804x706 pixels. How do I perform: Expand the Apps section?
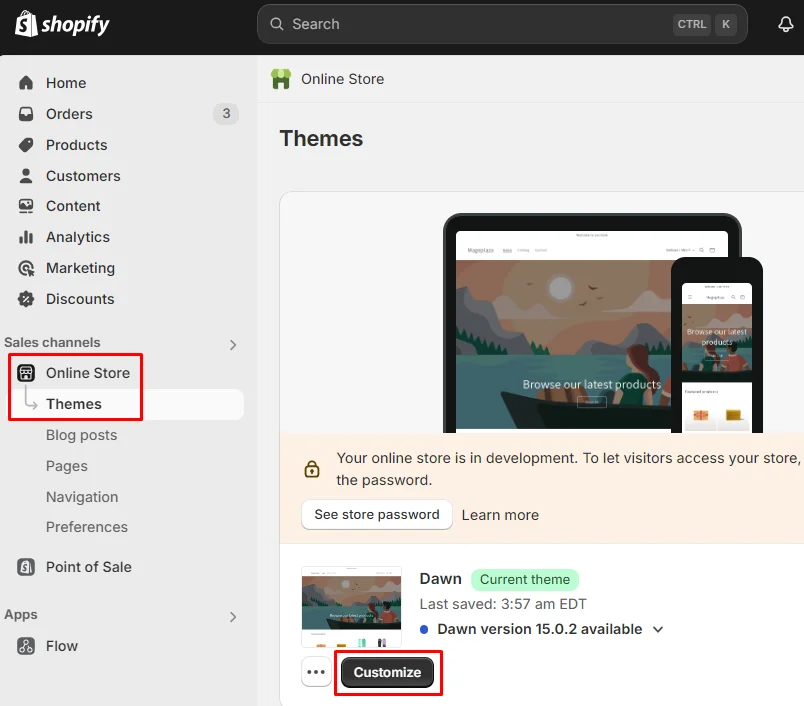click(232, 615)
